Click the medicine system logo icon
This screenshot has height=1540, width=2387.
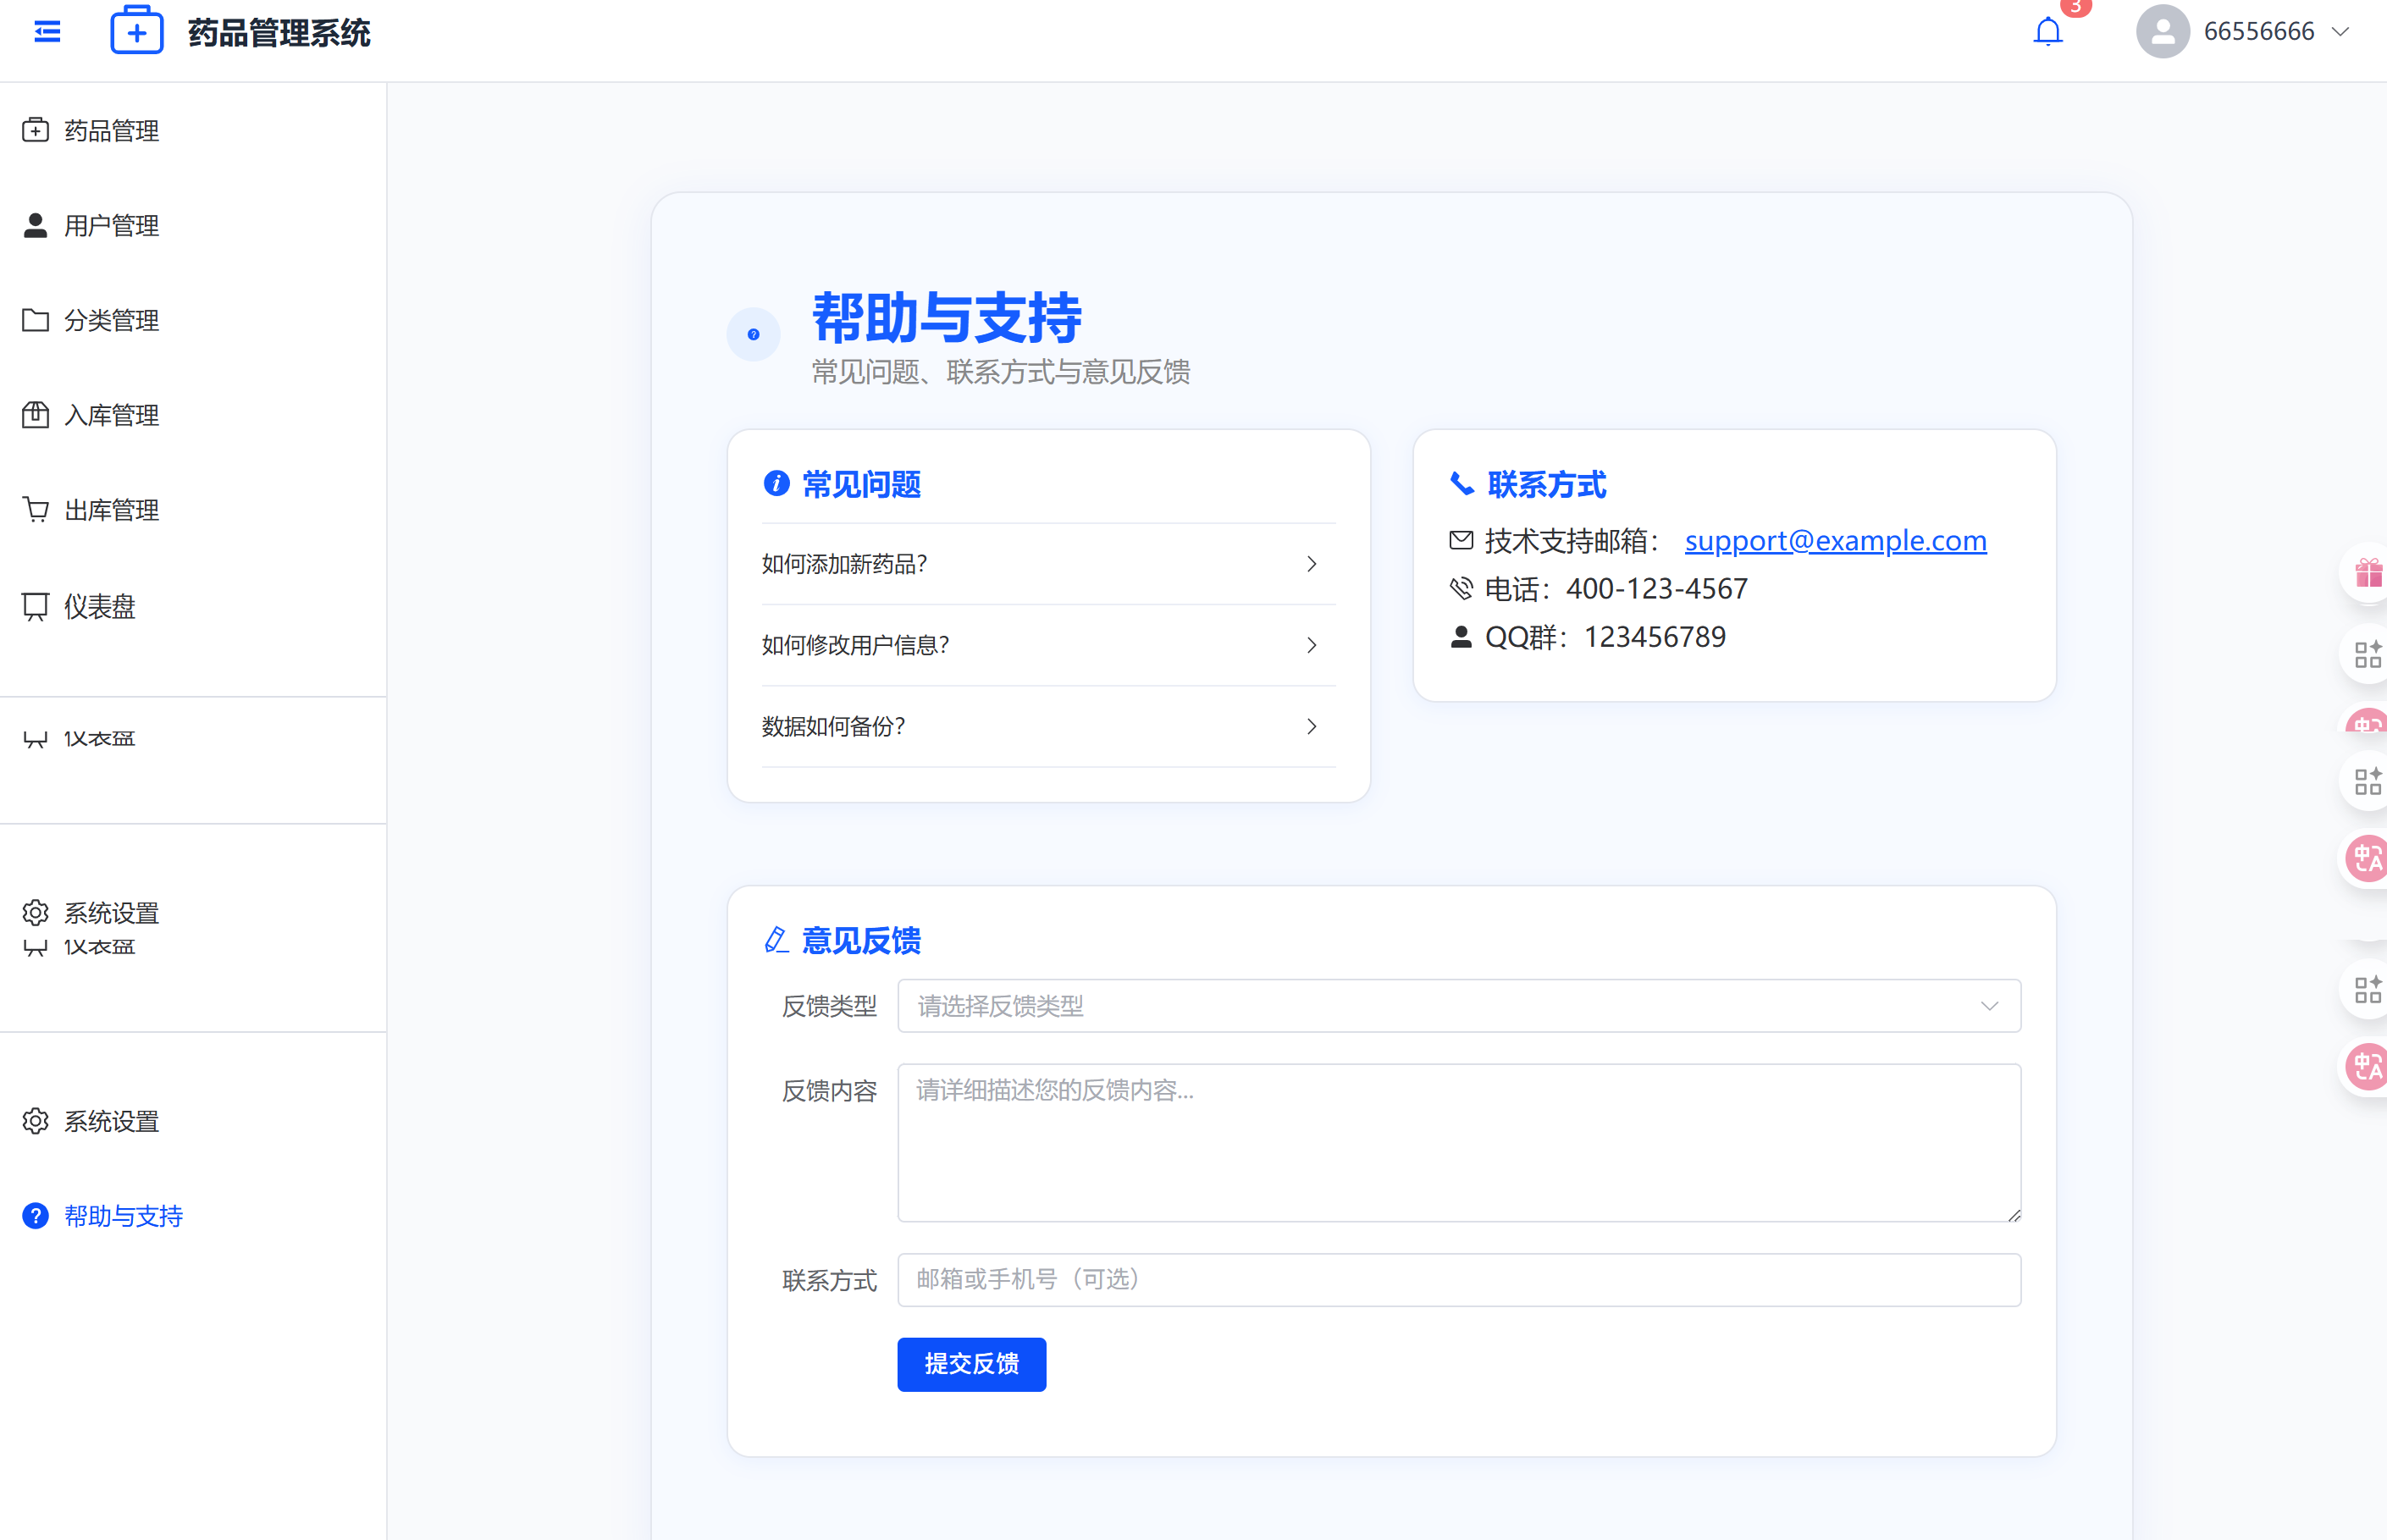click(x=137, y=31)
